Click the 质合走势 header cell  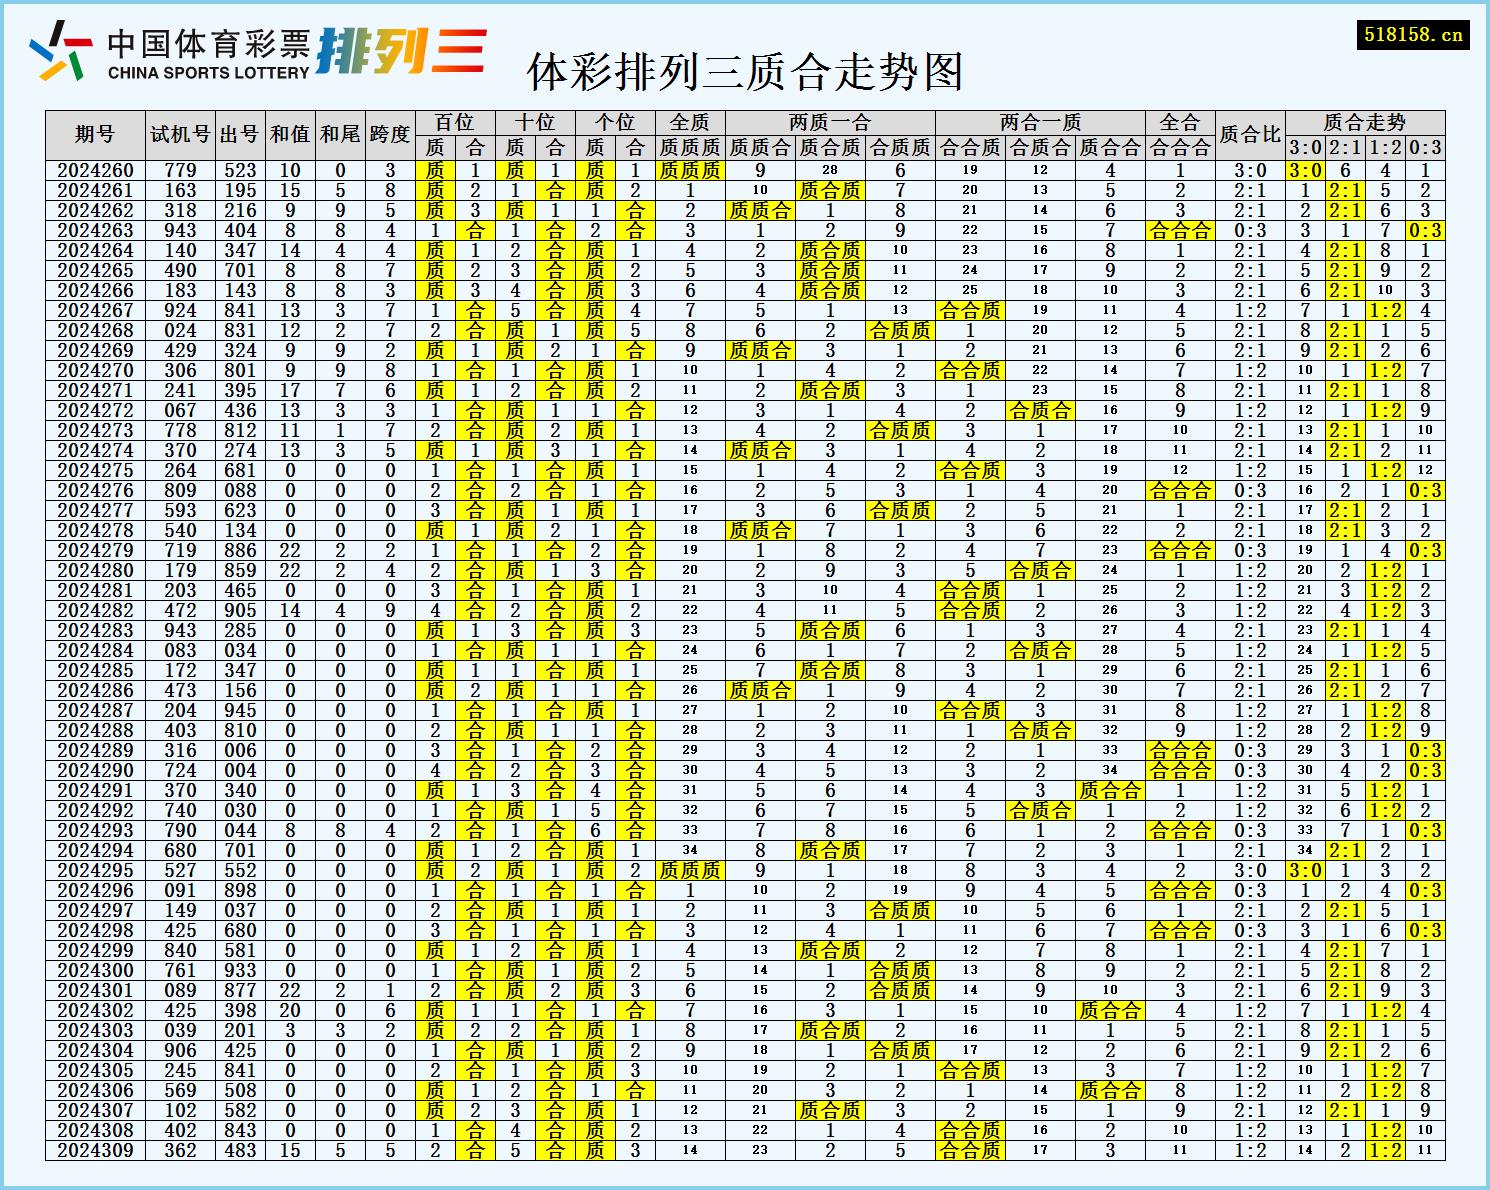point(1365,122)
